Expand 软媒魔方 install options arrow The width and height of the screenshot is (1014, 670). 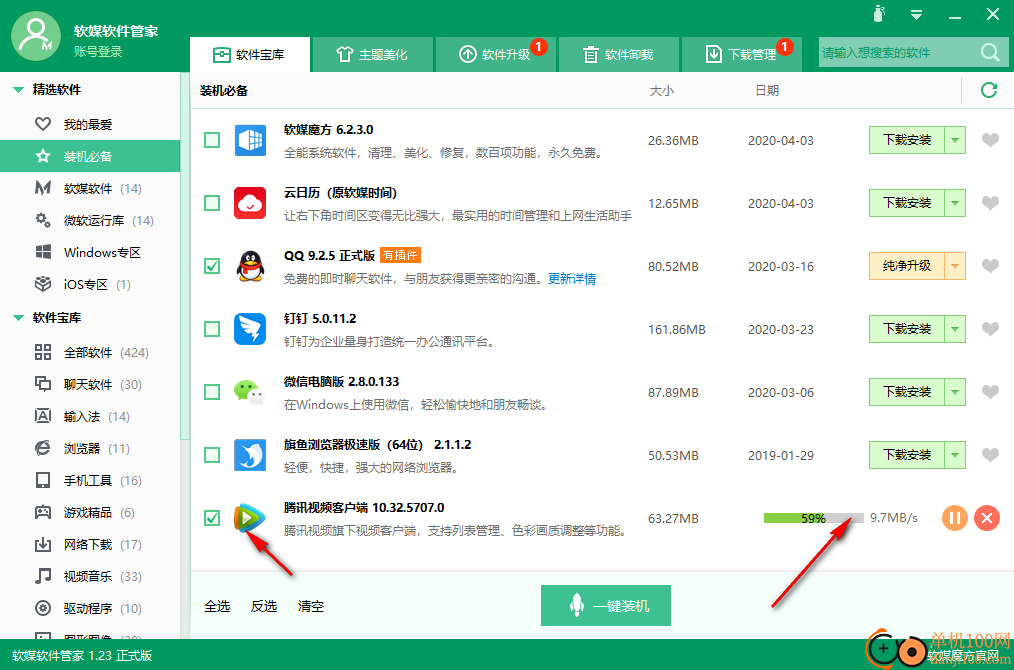[x=955, y=140]
